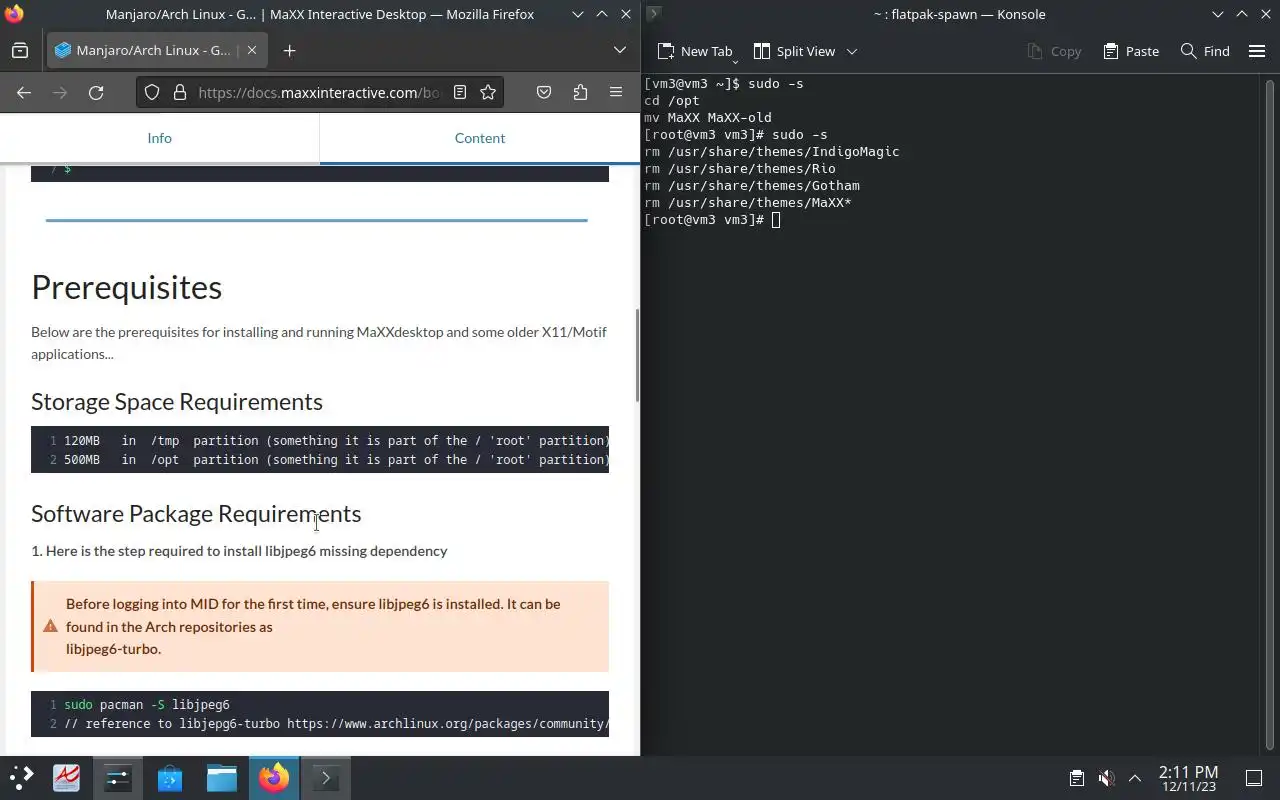Viewport: 1280px width, 800px height.
Task: Click the show desktop button
Action: tap(1254, 778)
